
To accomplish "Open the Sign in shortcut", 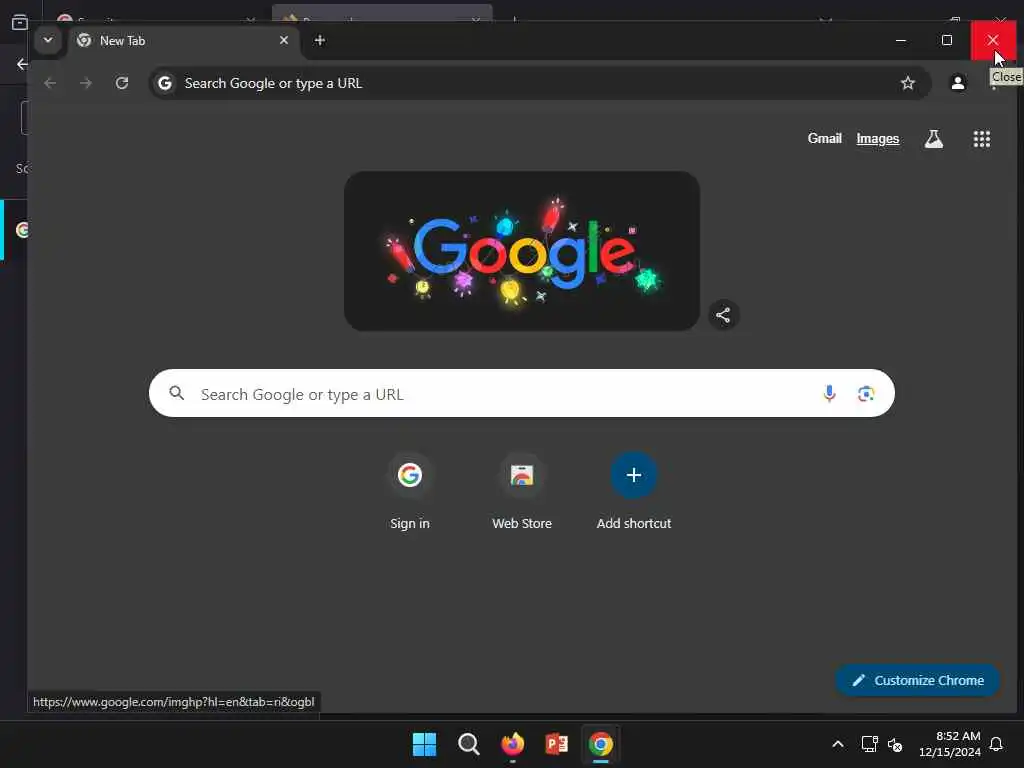I will (x=409, y=491).
